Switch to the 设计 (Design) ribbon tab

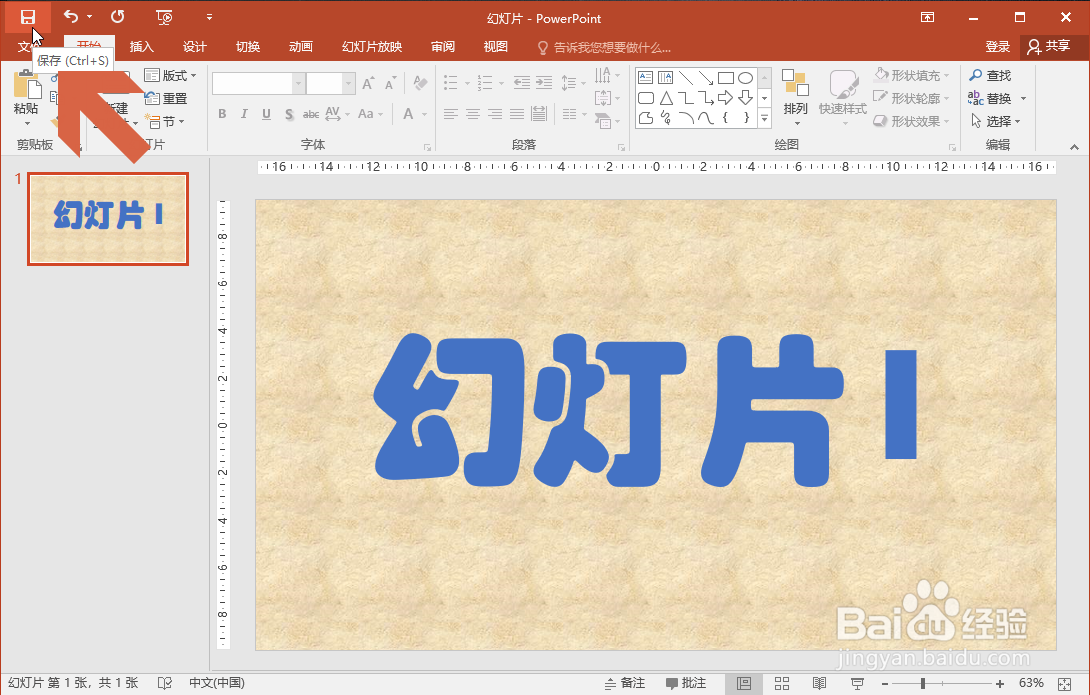tap(194, 46)
